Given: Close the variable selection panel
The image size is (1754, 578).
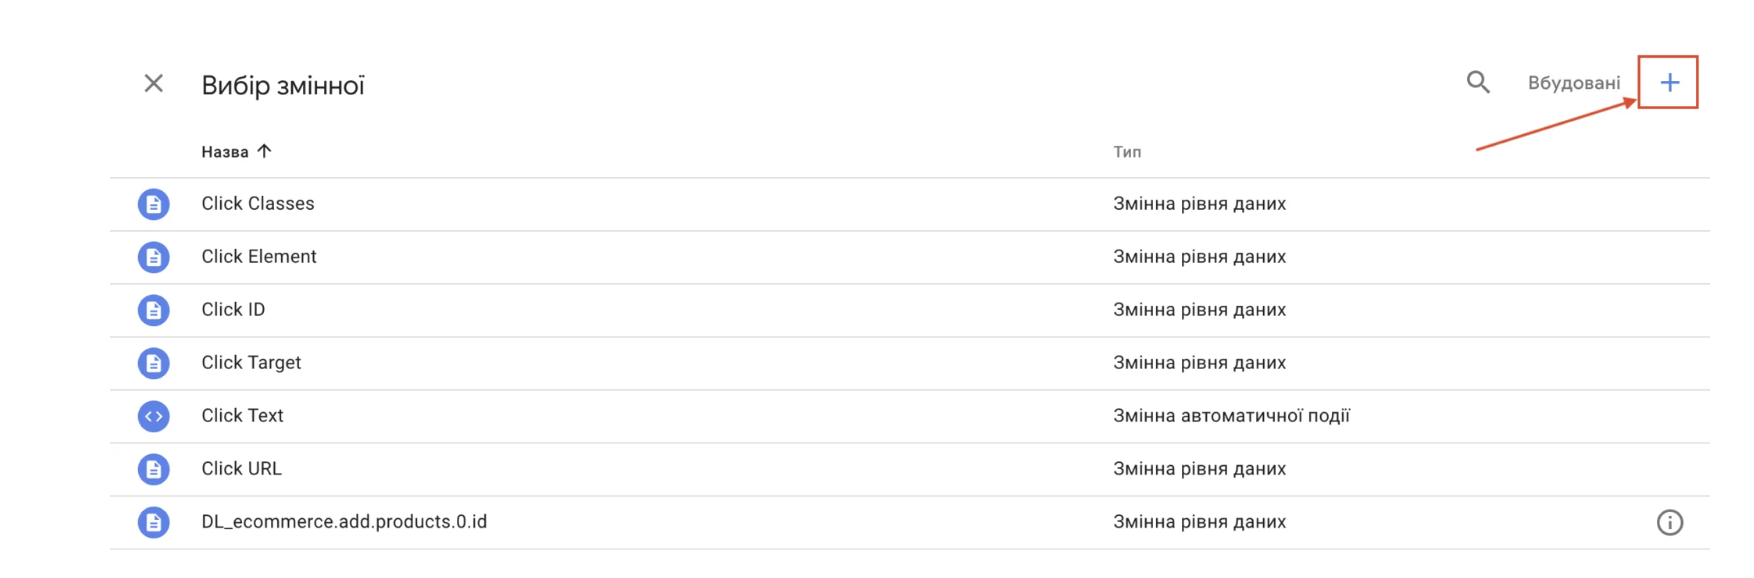Looking at the screenshot, I should coord(153,83).
